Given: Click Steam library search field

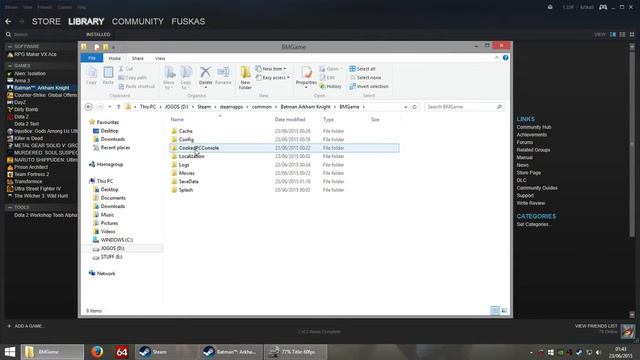Looking at the screenshot, I should (45, 35).
